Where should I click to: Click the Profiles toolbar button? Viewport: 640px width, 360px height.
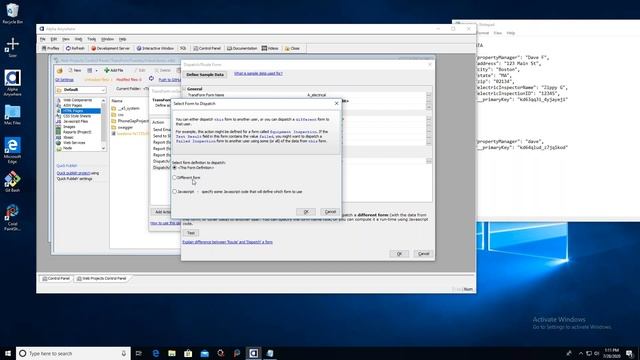click(51, 48)
